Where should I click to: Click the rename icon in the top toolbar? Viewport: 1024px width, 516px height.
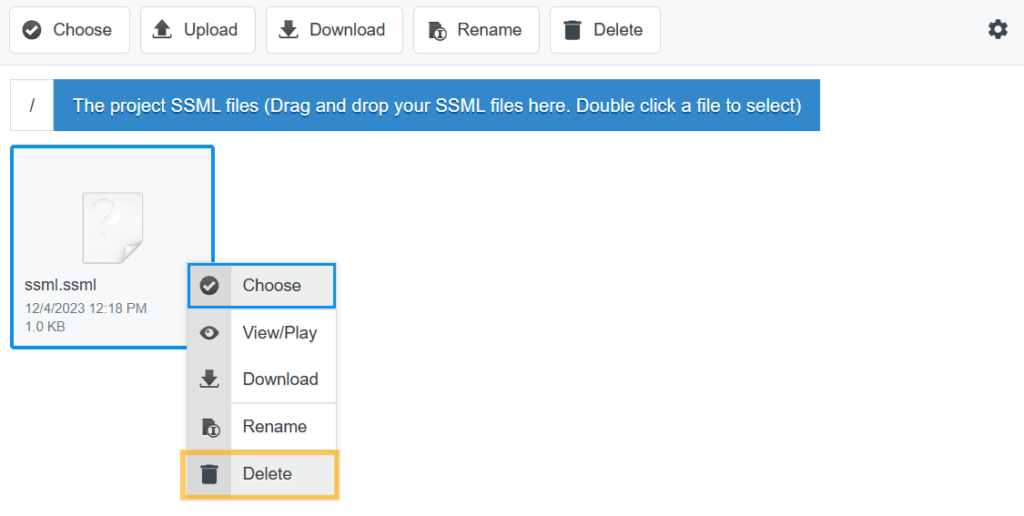(436, 30)
